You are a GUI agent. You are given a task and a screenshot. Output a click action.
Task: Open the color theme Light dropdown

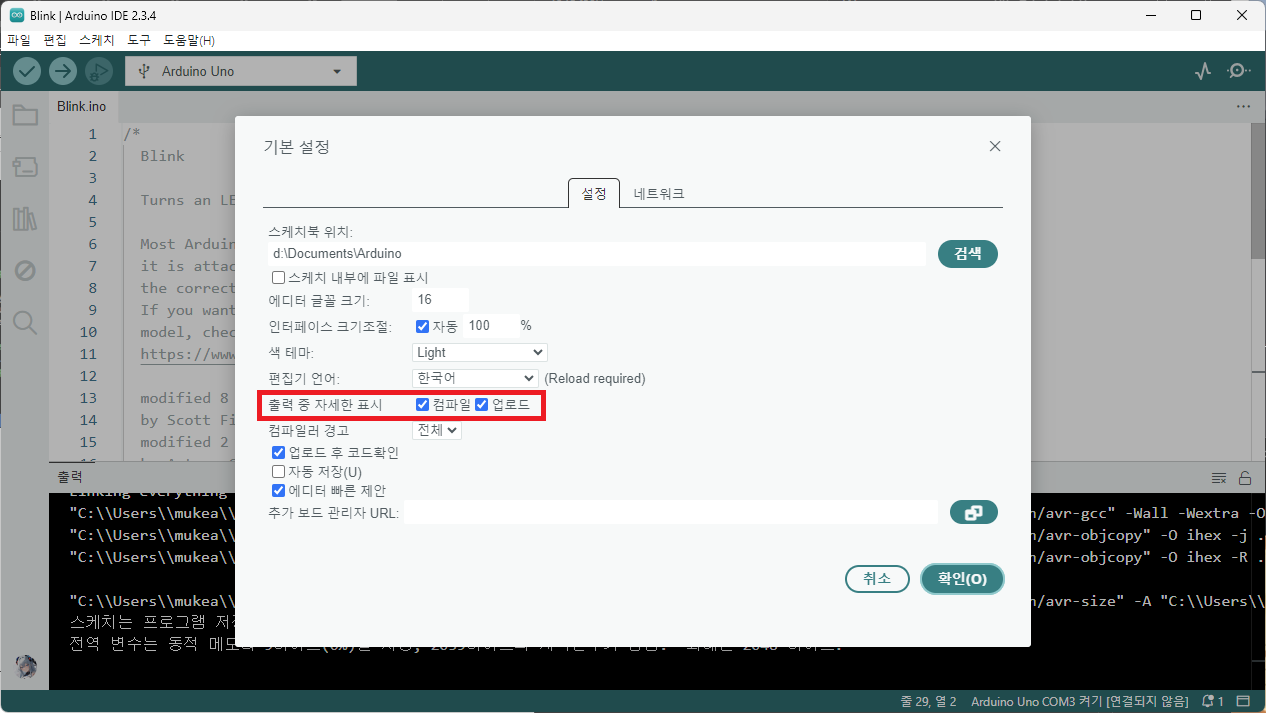pyautogui.click(x=480, y=352)
